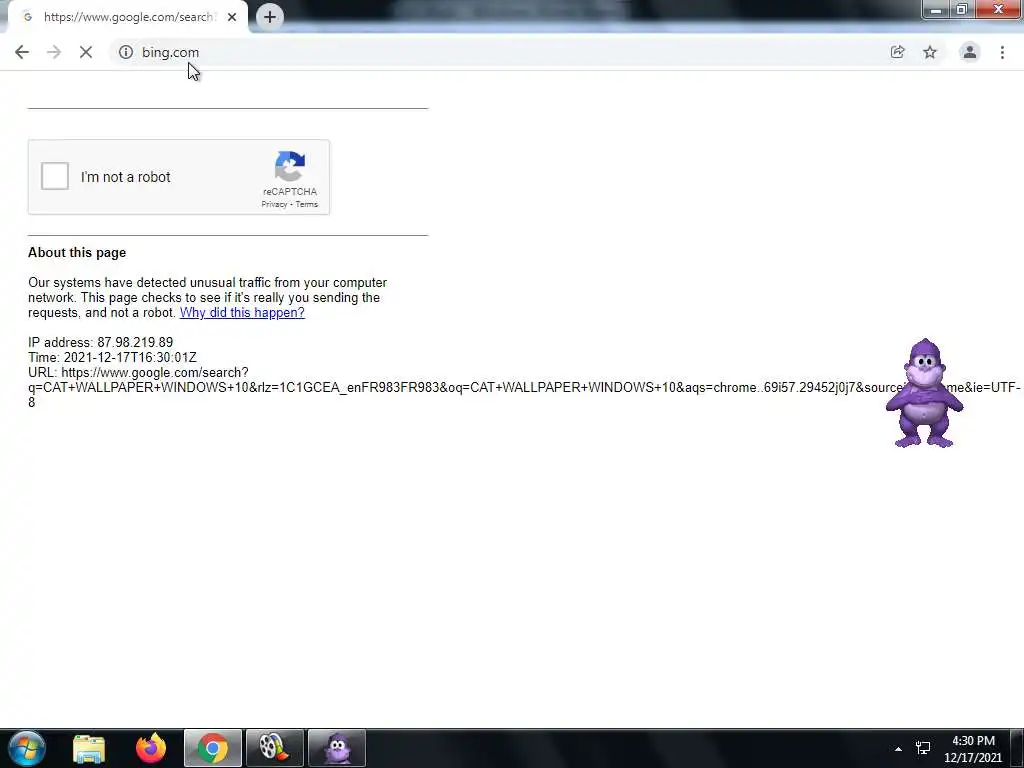Open Chrome three-dot menu

click(x=1002, y=52)
